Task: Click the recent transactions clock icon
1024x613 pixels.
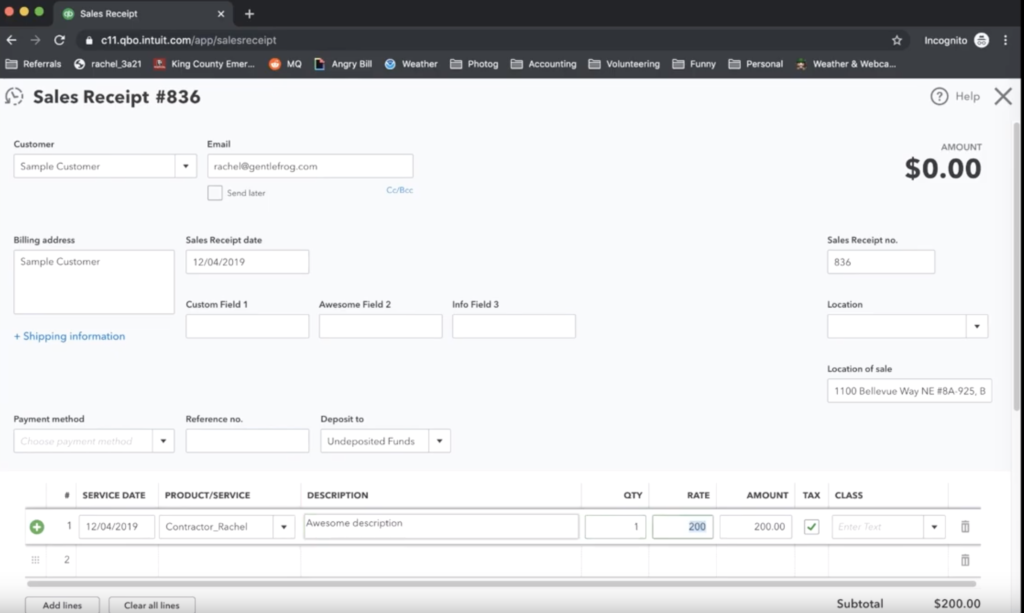Action: point(14,97)
